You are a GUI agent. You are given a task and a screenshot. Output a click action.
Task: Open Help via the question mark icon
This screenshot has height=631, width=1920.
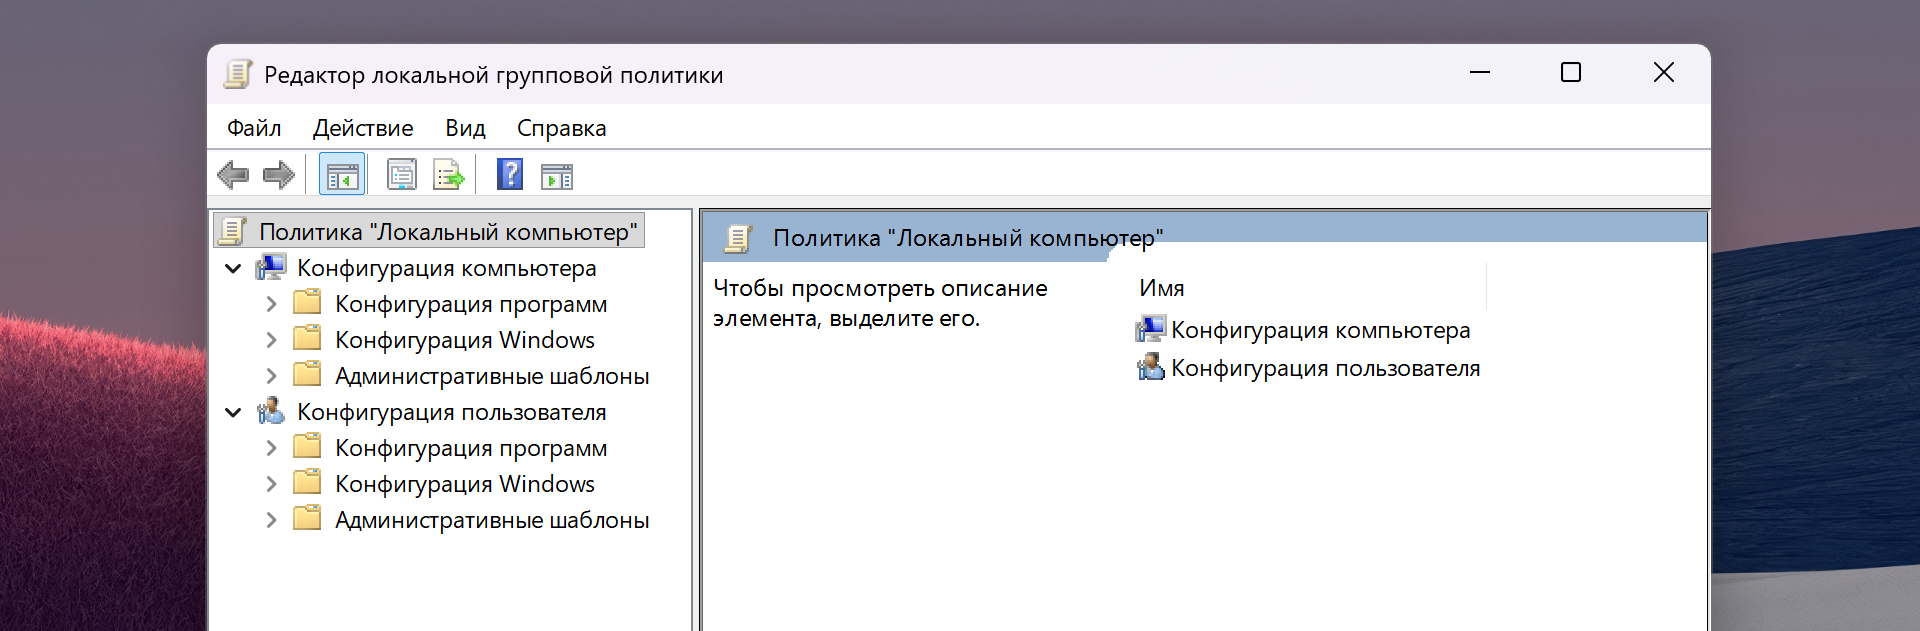click(x=510, y=175)
